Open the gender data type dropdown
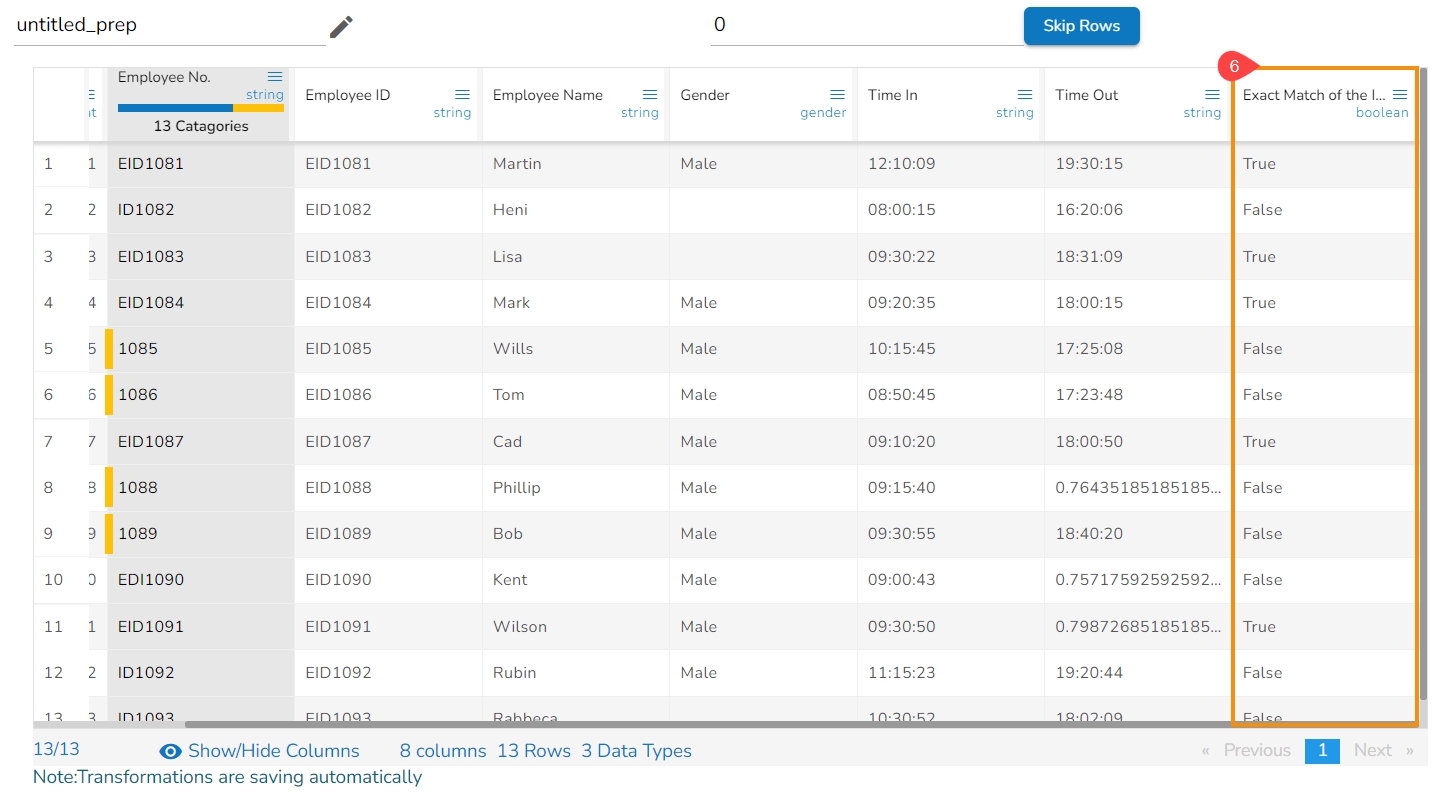1438x799 pixels. (823, 113)
